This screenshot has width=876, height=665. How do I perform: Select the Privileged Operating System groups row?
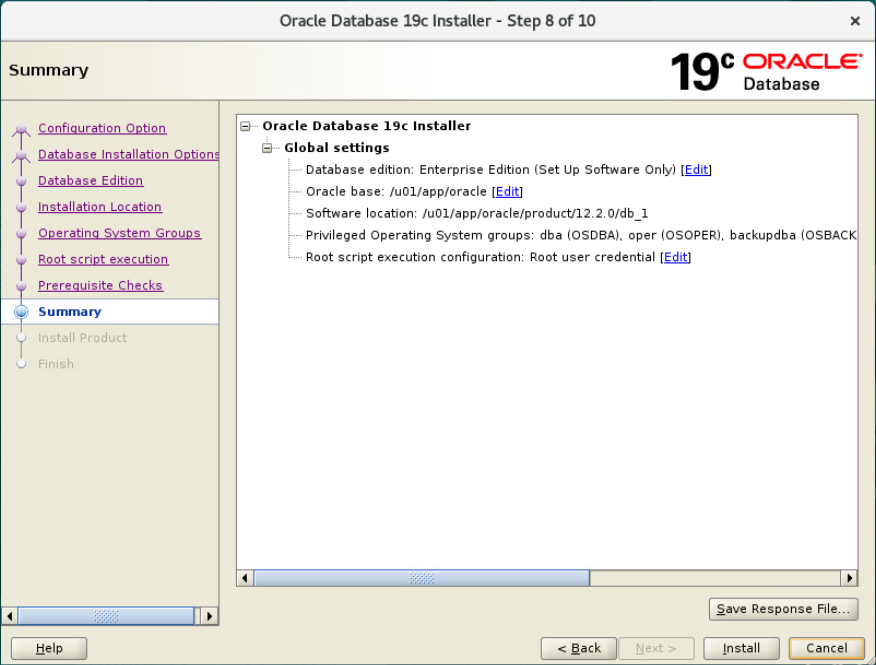581,235
